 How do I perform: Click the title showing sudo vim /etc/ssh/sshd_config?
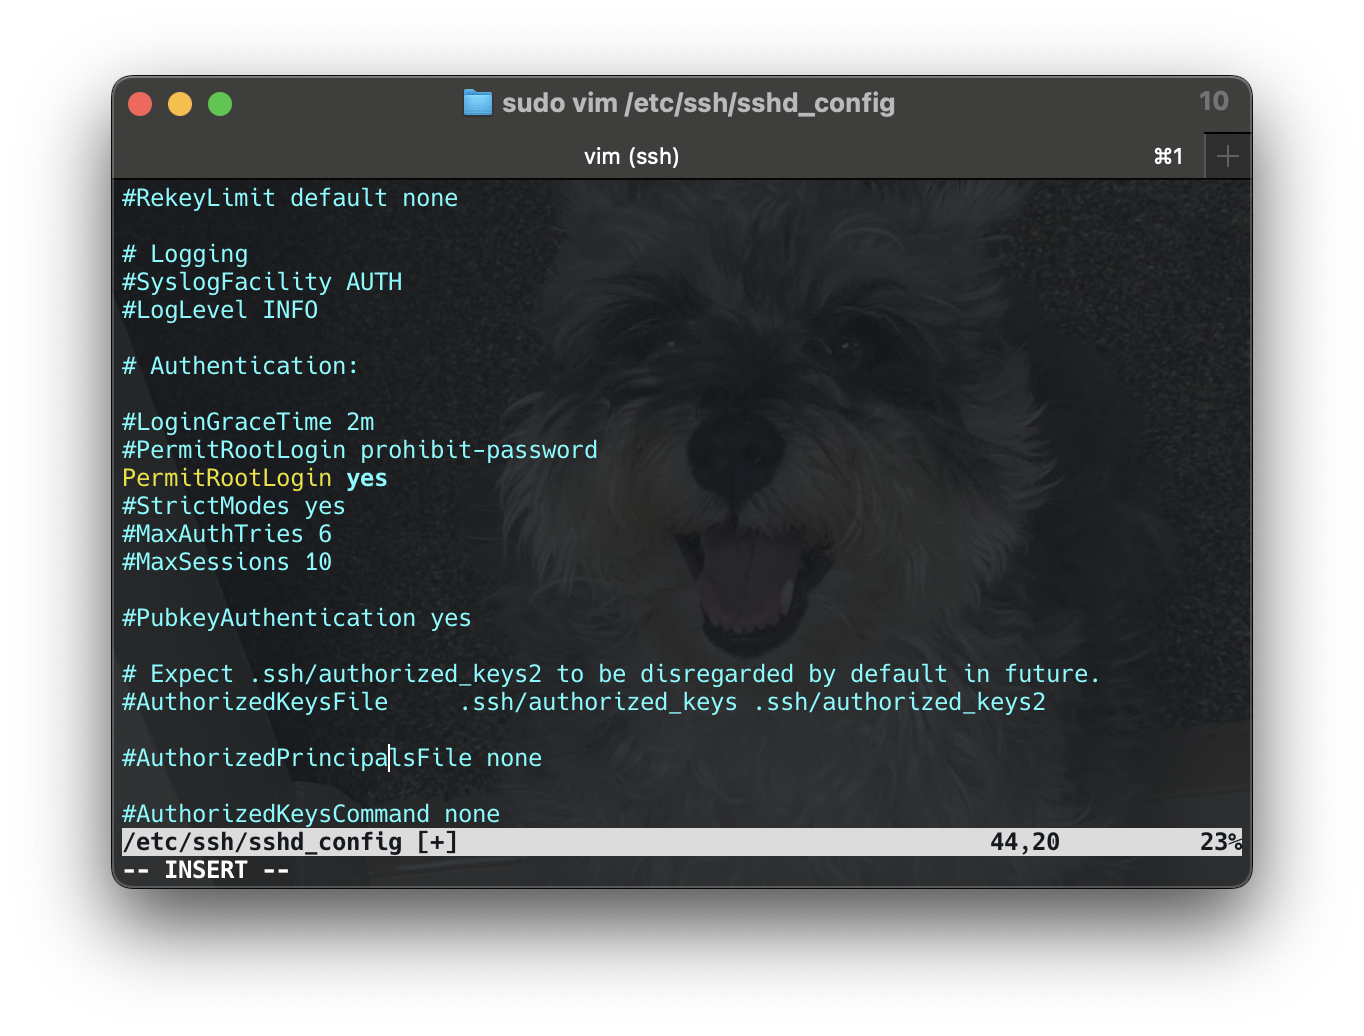pos(700,103)
